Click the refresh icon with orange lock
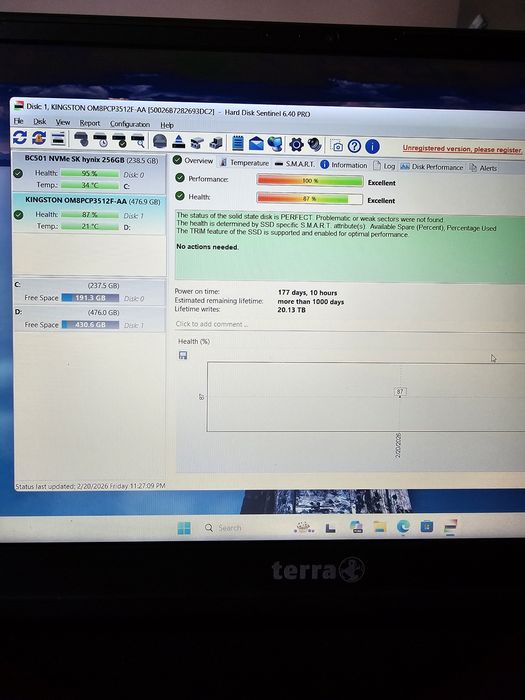 click(x=39, y=138)
